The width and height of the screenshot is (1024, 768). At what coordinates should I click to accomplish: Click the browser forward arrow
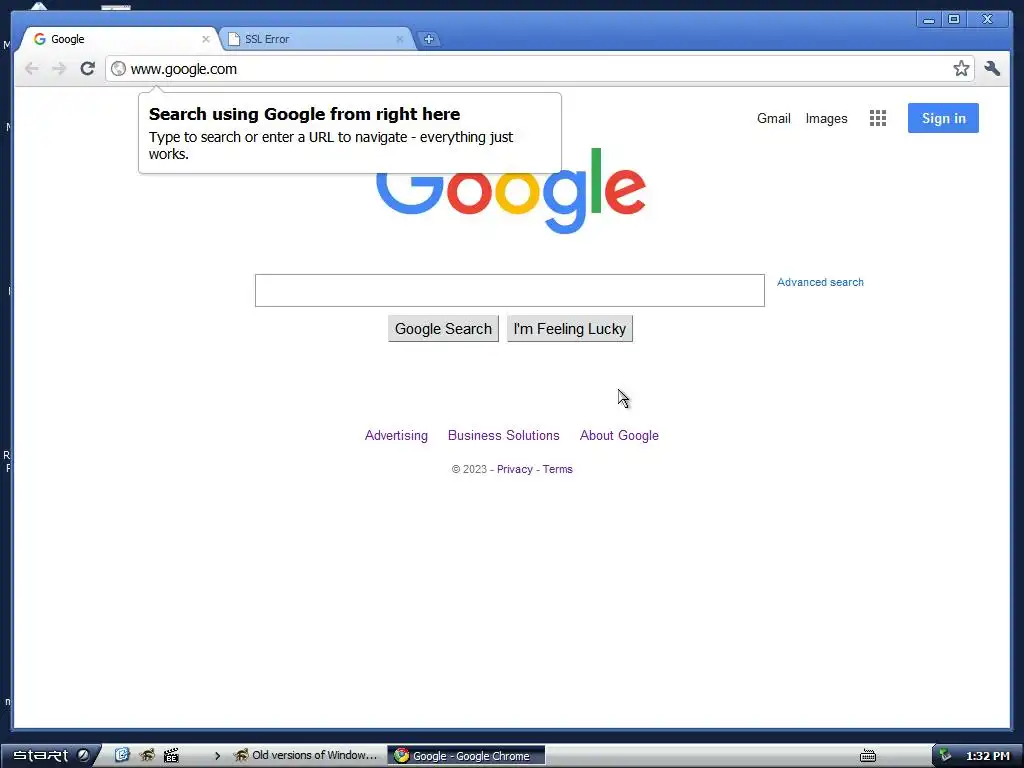[x=59, y=69]
